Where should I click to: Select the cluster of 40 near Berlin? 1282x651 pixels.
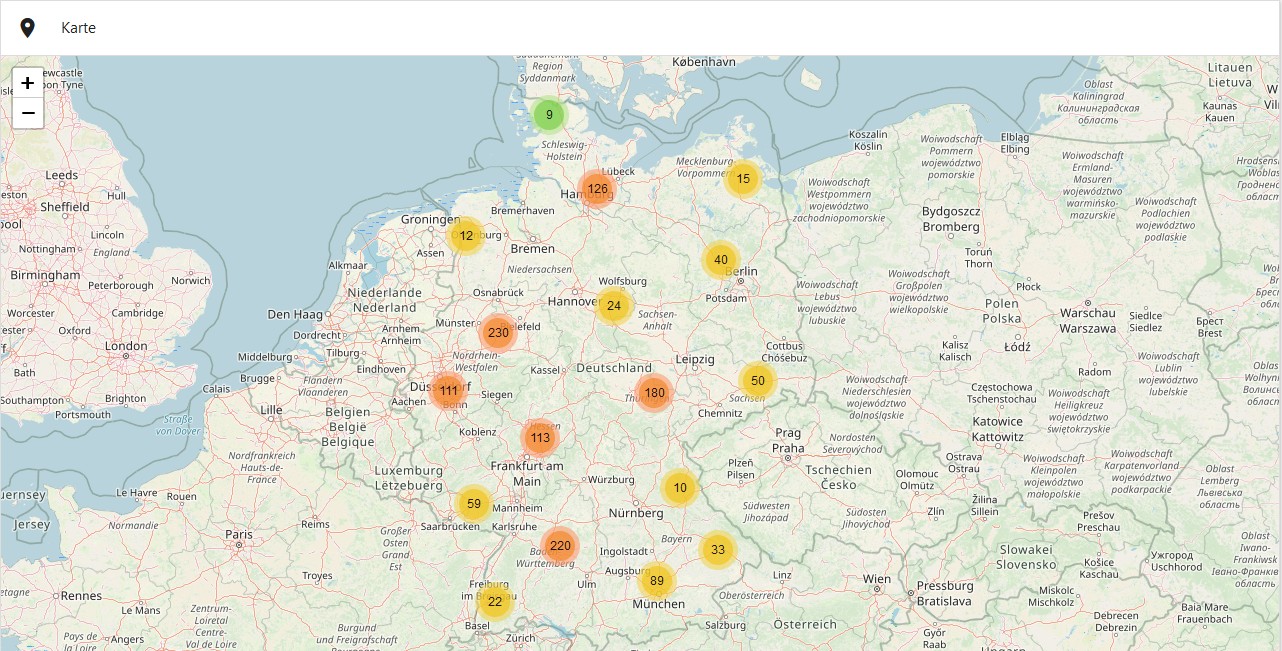tap(721, 260)
